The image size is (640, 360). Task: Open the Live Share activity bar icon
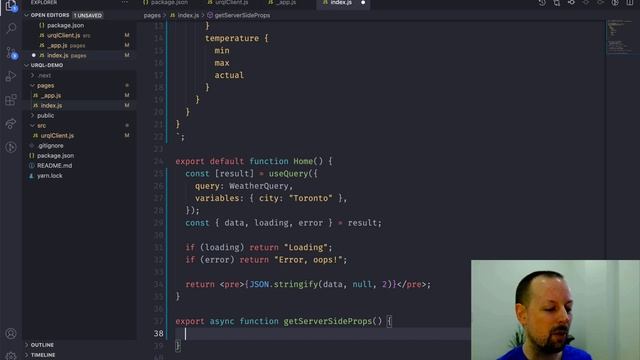tap(11, 124)
